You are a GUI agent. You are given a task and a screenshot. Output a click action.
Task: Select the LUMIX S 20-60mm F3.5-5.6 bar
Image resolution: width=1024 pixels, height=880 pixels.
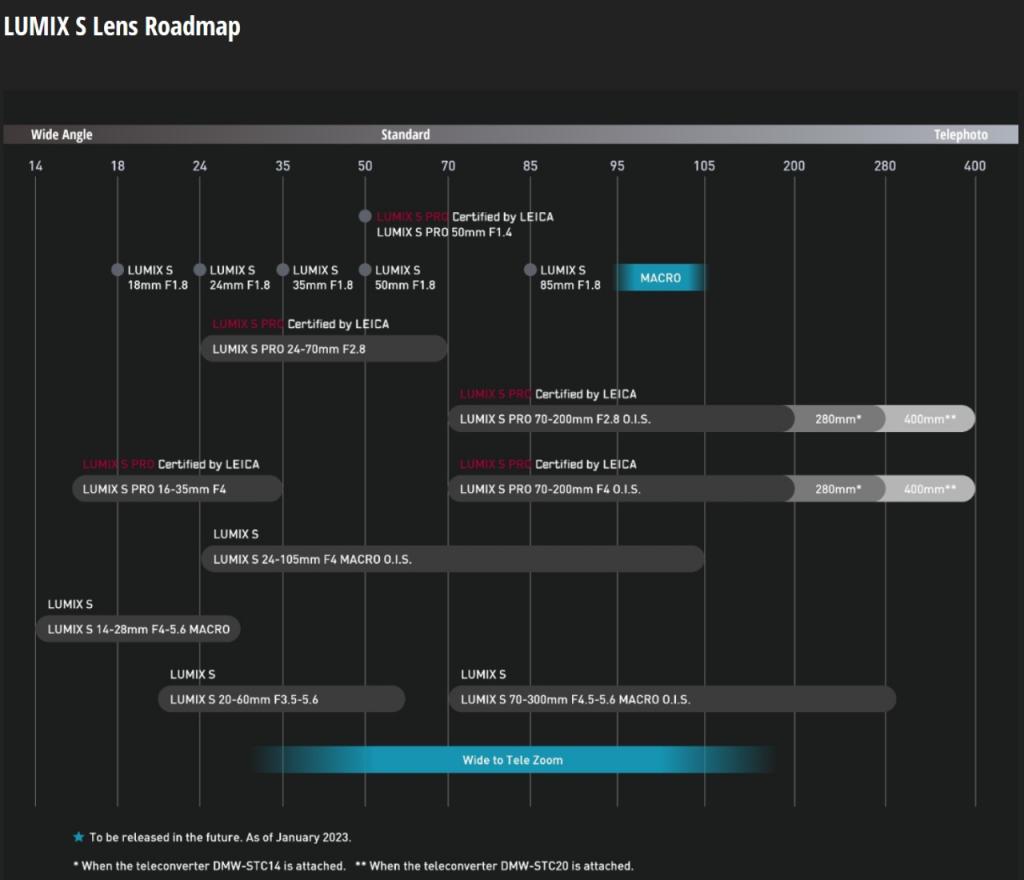point(281,699)
